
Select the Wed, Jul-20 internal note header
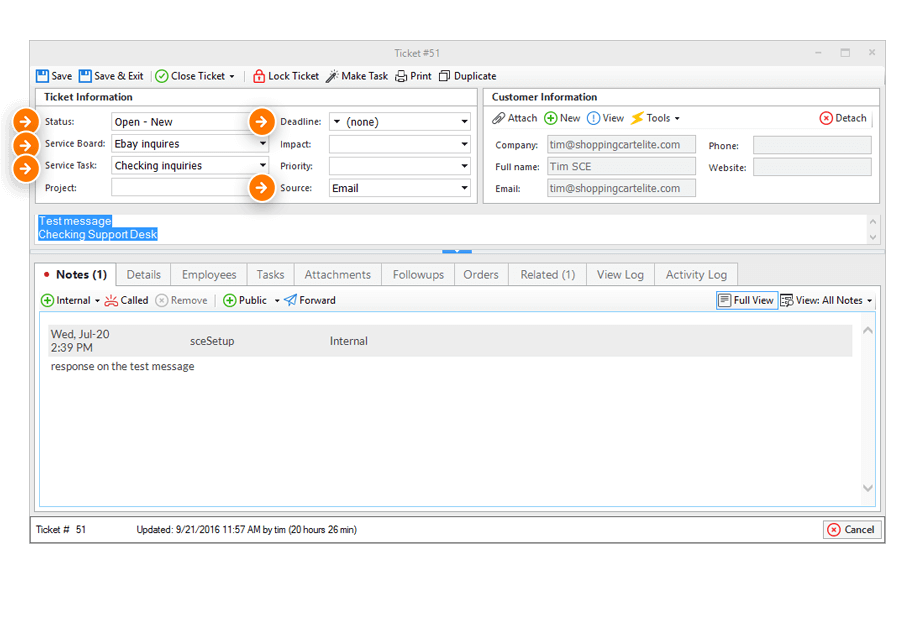tap(451, 341)
